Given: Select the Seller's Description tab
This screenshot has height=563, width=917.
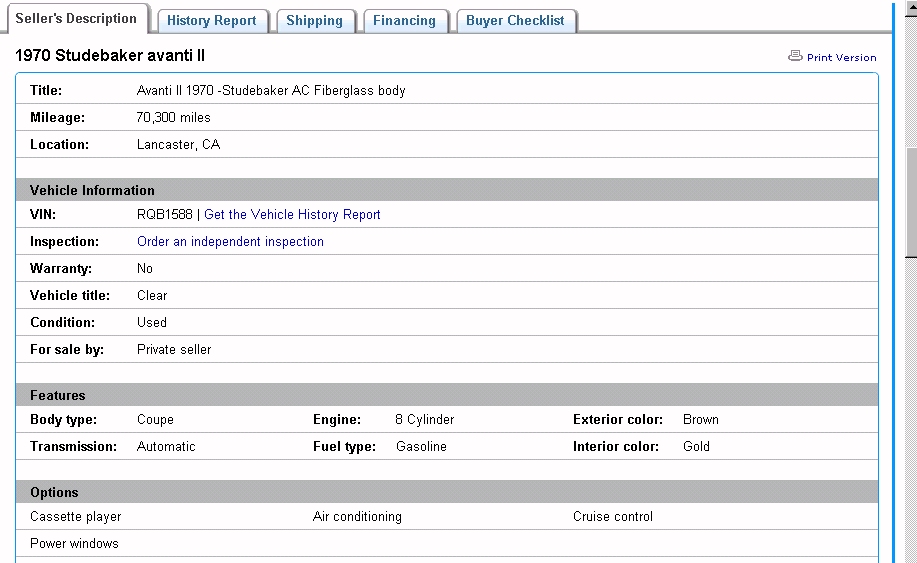Looking at the screenshot, I should (x=76, y=19).
